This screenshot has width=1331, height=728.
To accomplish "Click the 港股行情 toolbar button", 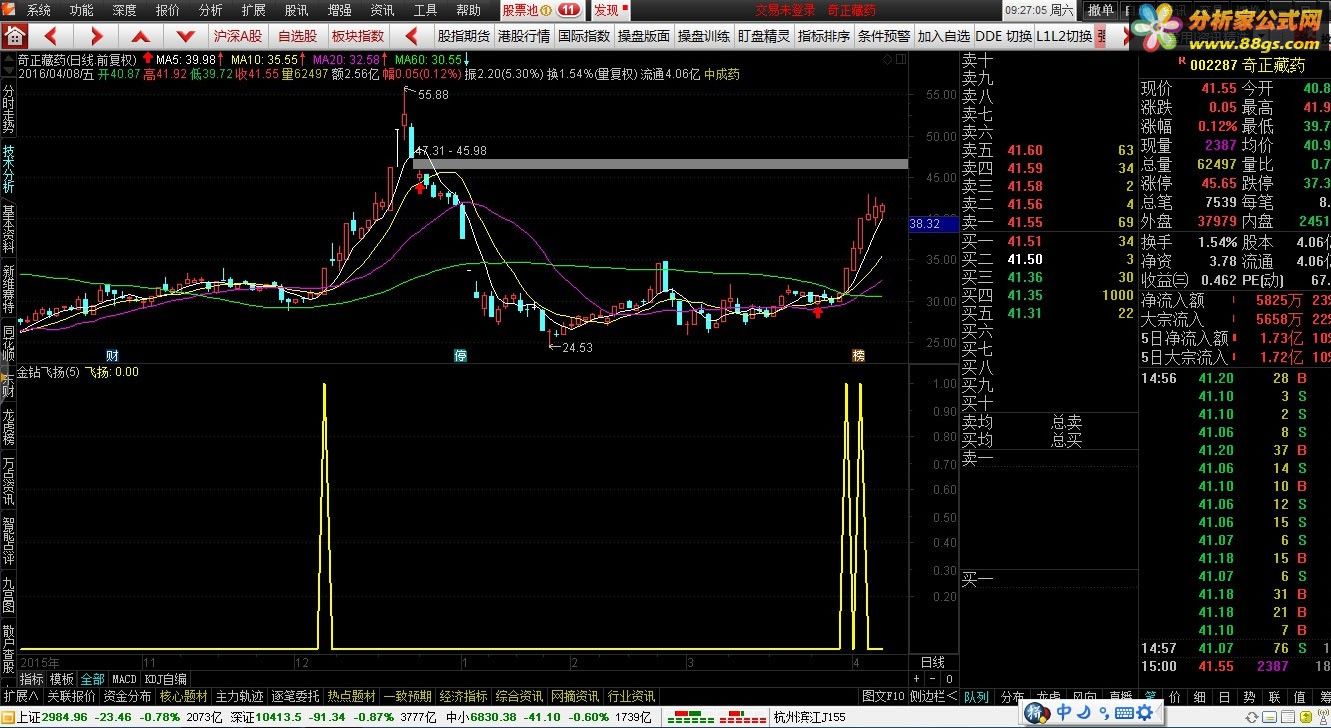I will tap(524, 36).
